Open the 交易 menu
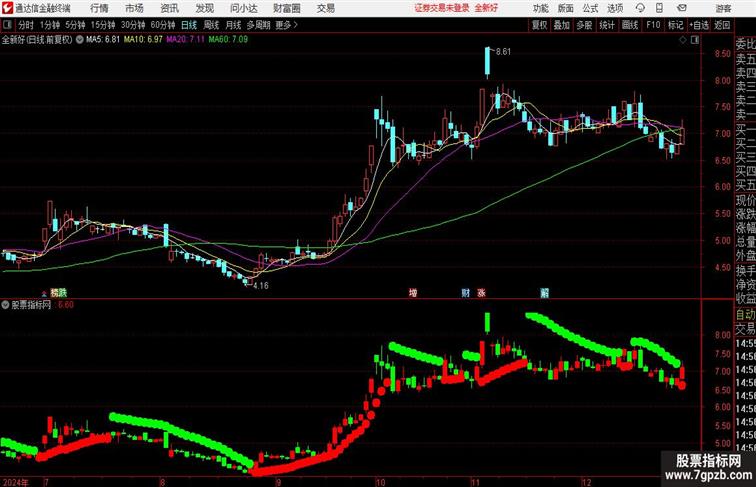The image size is (756, 487). (325, 8)
